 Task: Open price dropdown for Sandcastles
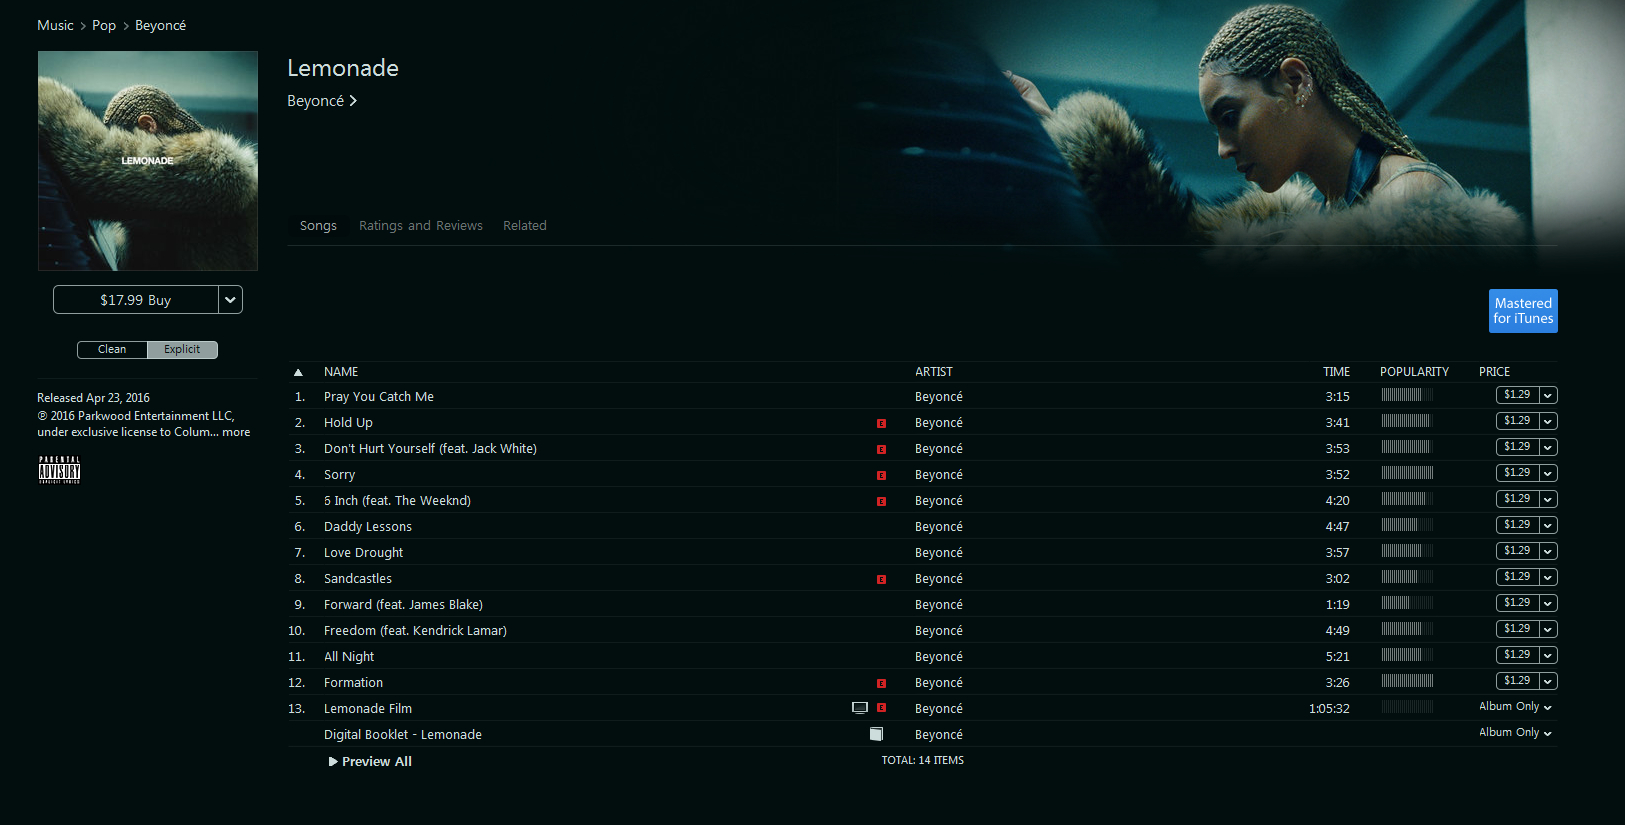[1548, 578]
